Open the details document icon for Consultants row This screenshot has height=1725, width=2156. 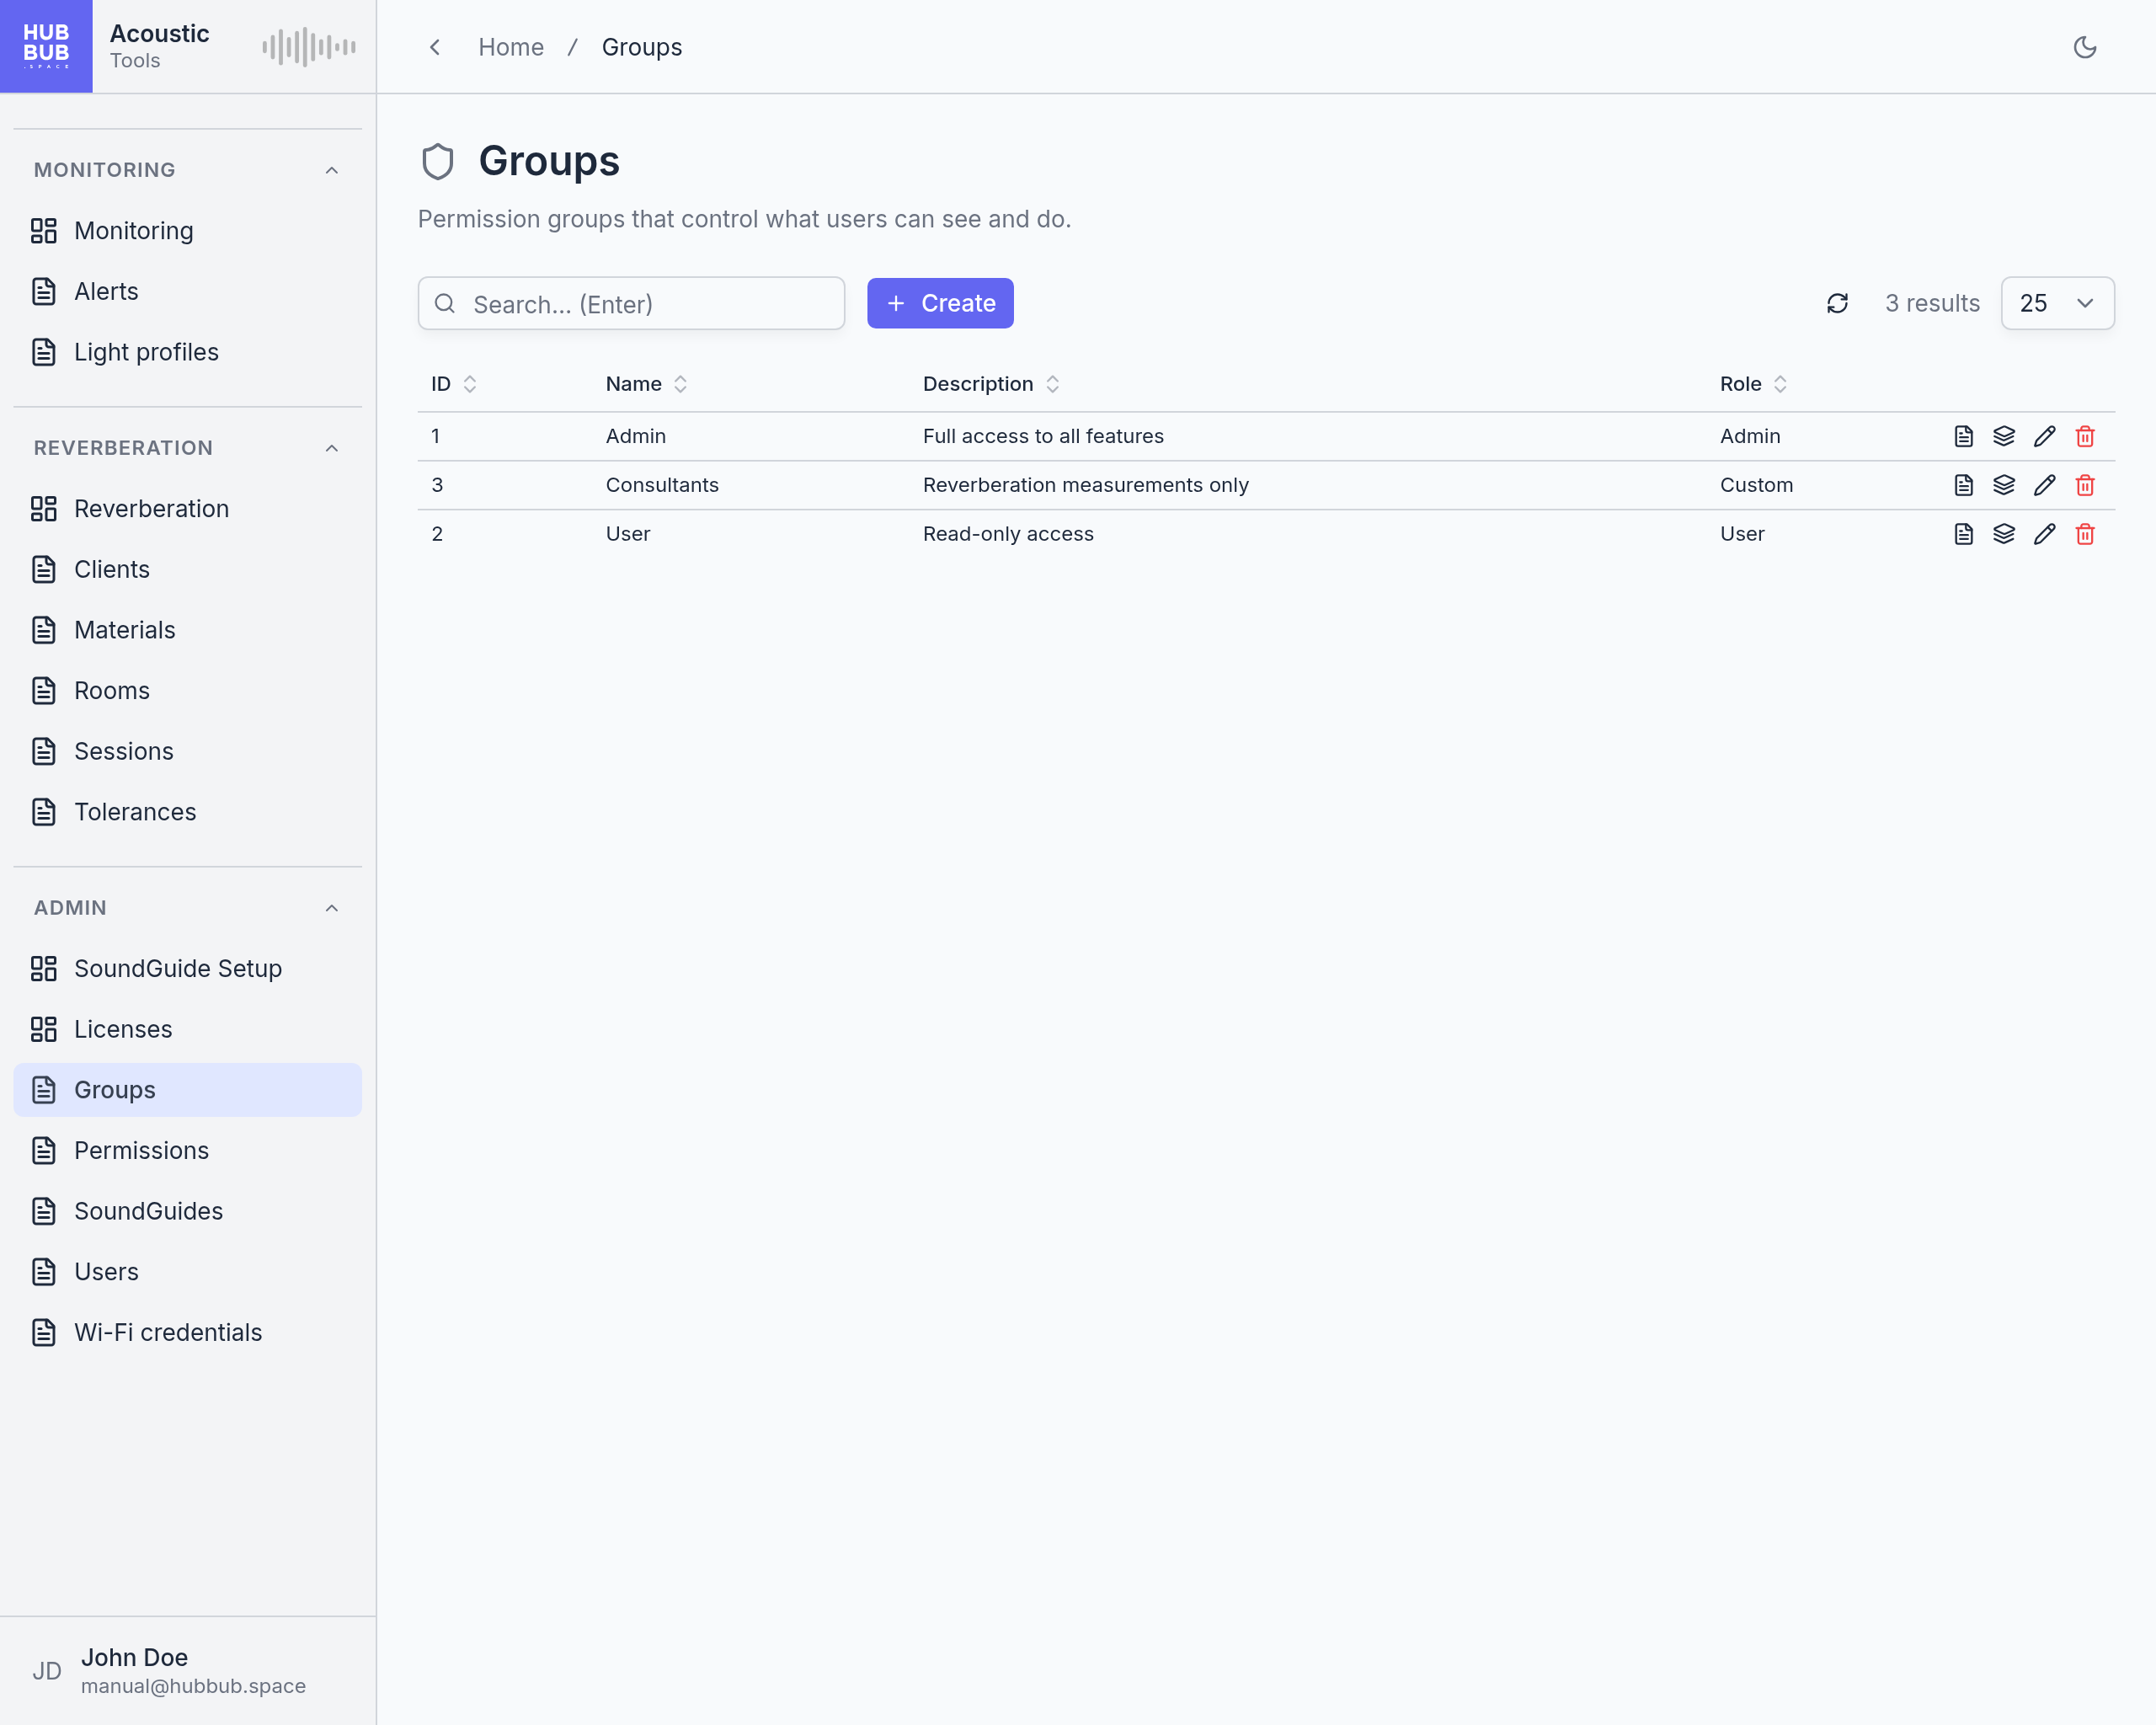click(x=1963, y=485)
